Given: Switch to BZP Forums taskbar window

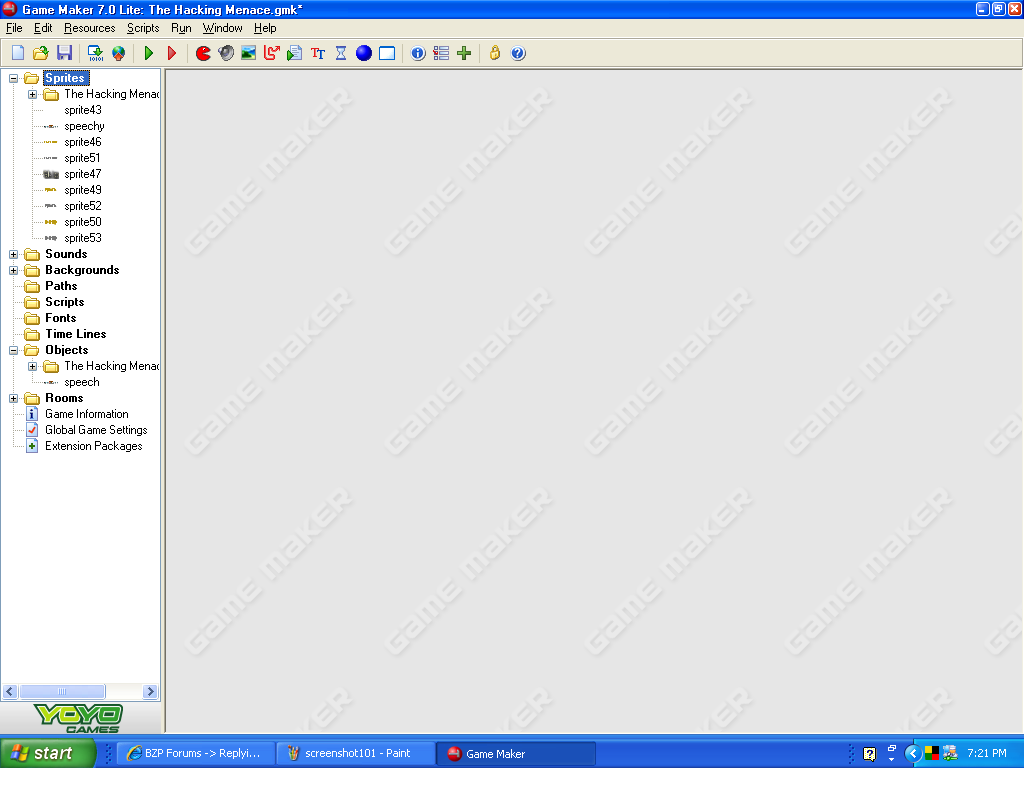Looking at the screenshot, I should point(195,754).
